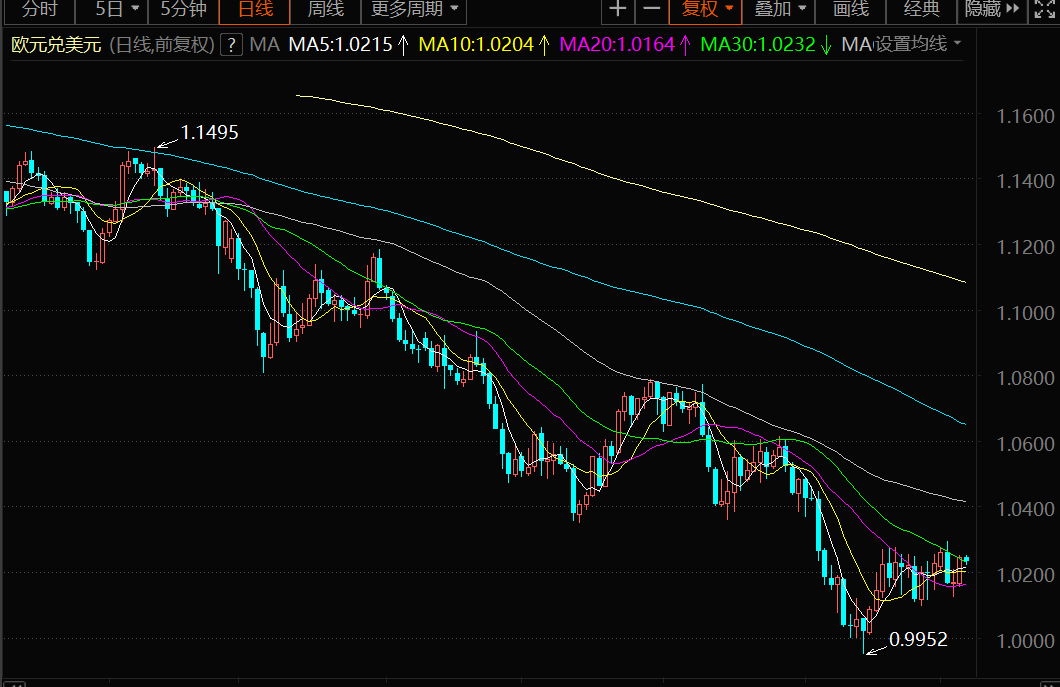Click the zoom in plus icon
This screenshot has width=1060, height=687.
pyautogui.click(x=619, y=10)
